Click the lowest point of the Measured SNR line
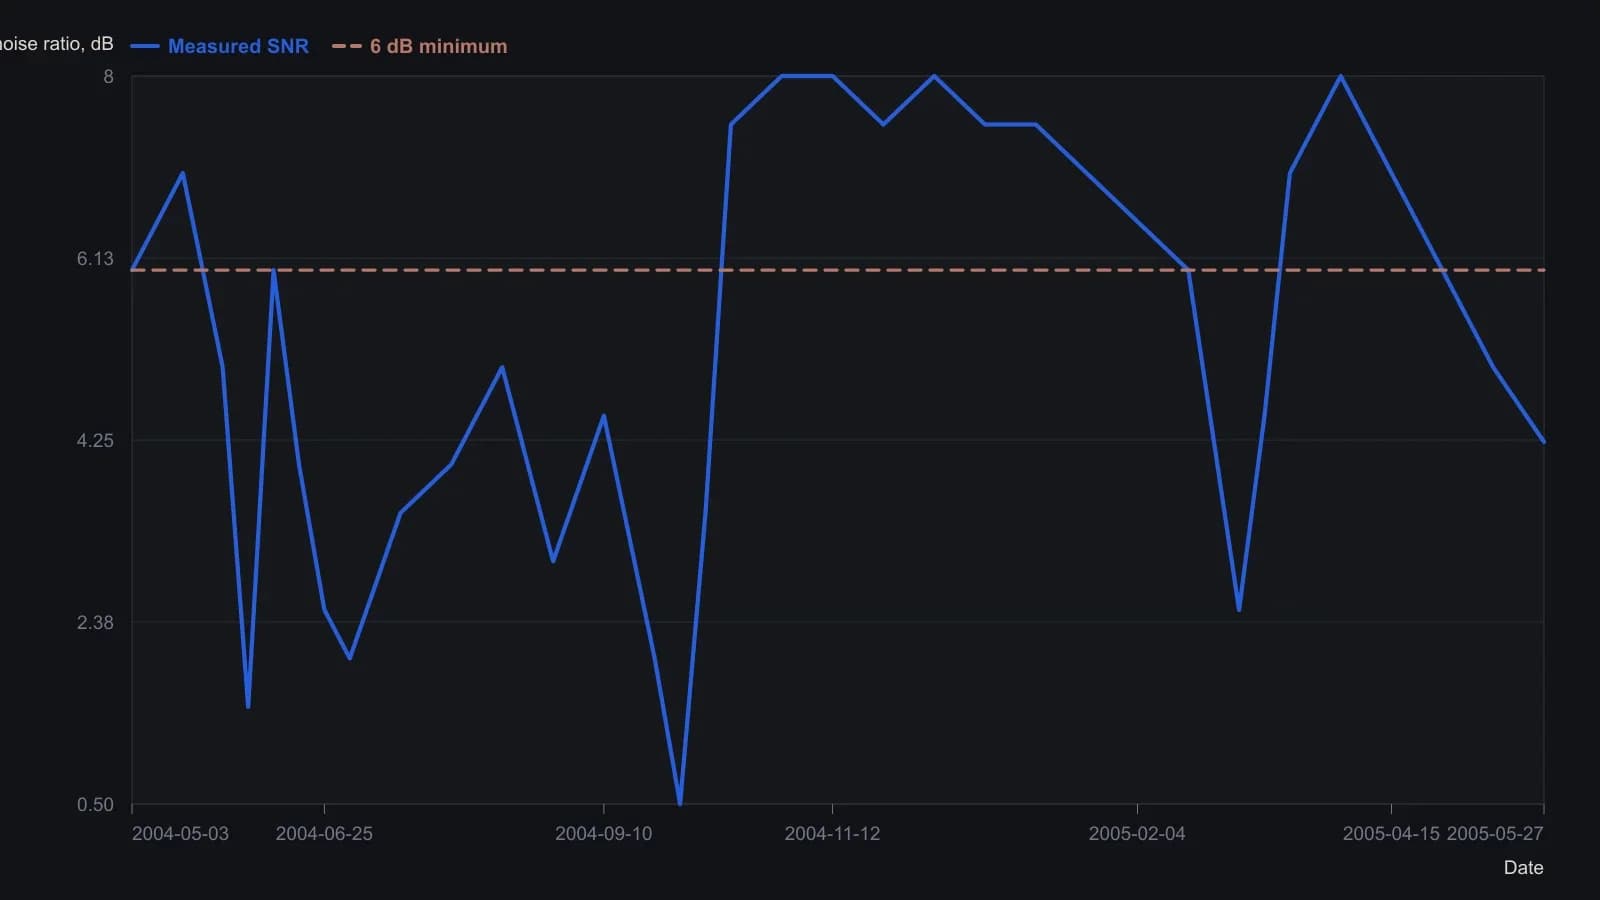The height and width of the screenshot is (900, 1600). [x=680, y=803]
